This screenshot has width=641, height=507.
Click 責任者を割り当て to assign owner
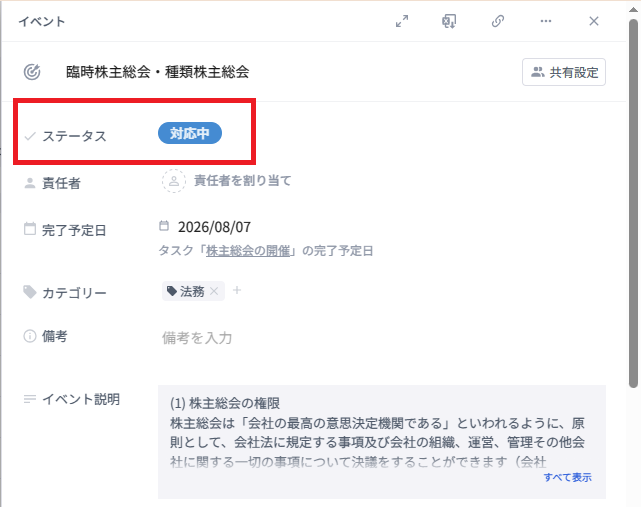[242, 181]
